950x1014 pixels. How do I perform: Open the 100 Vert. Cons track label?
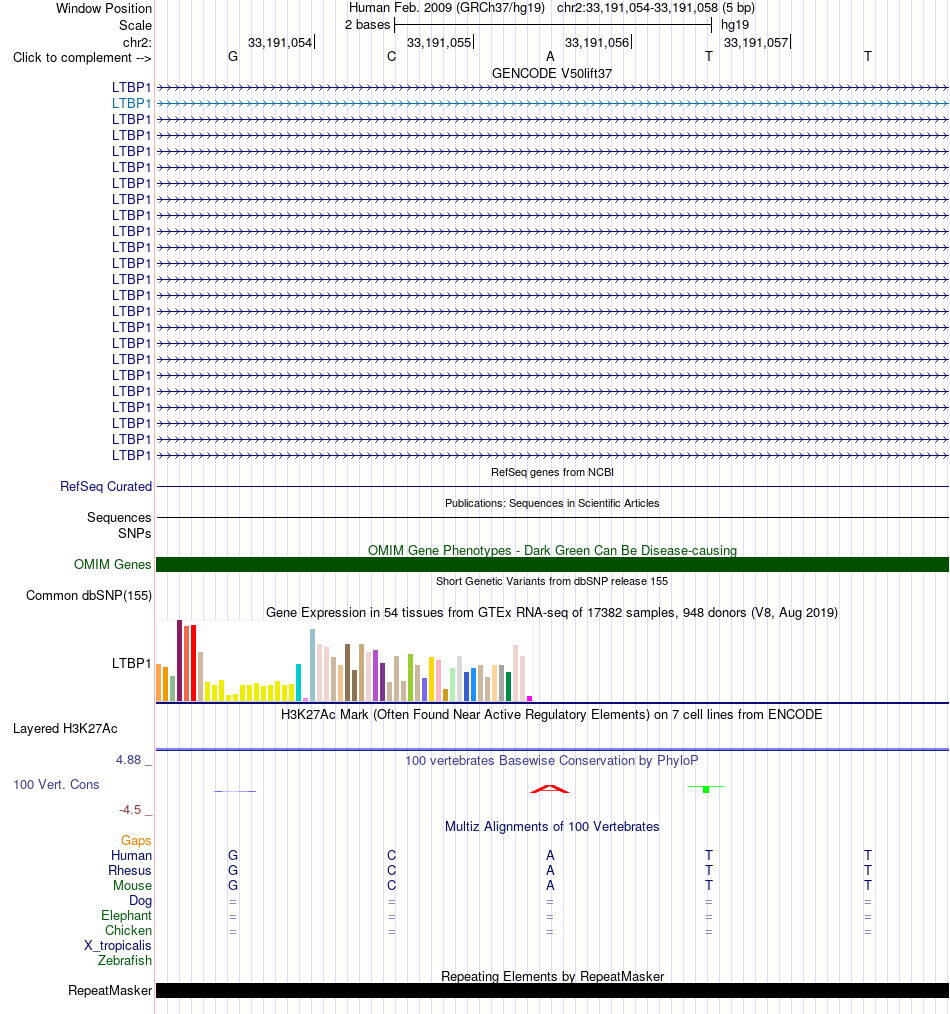[x=56, y=784]
